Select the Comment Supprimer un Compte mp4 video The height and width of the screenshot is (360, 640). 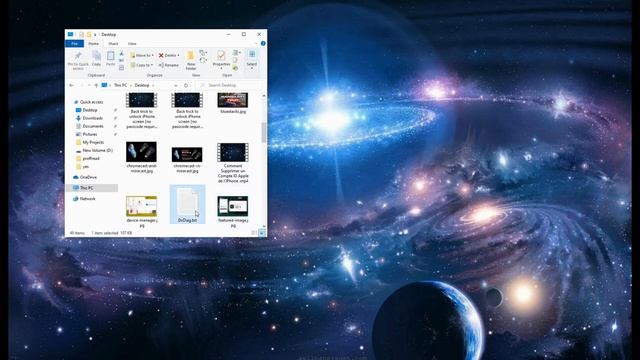[233, 162]
